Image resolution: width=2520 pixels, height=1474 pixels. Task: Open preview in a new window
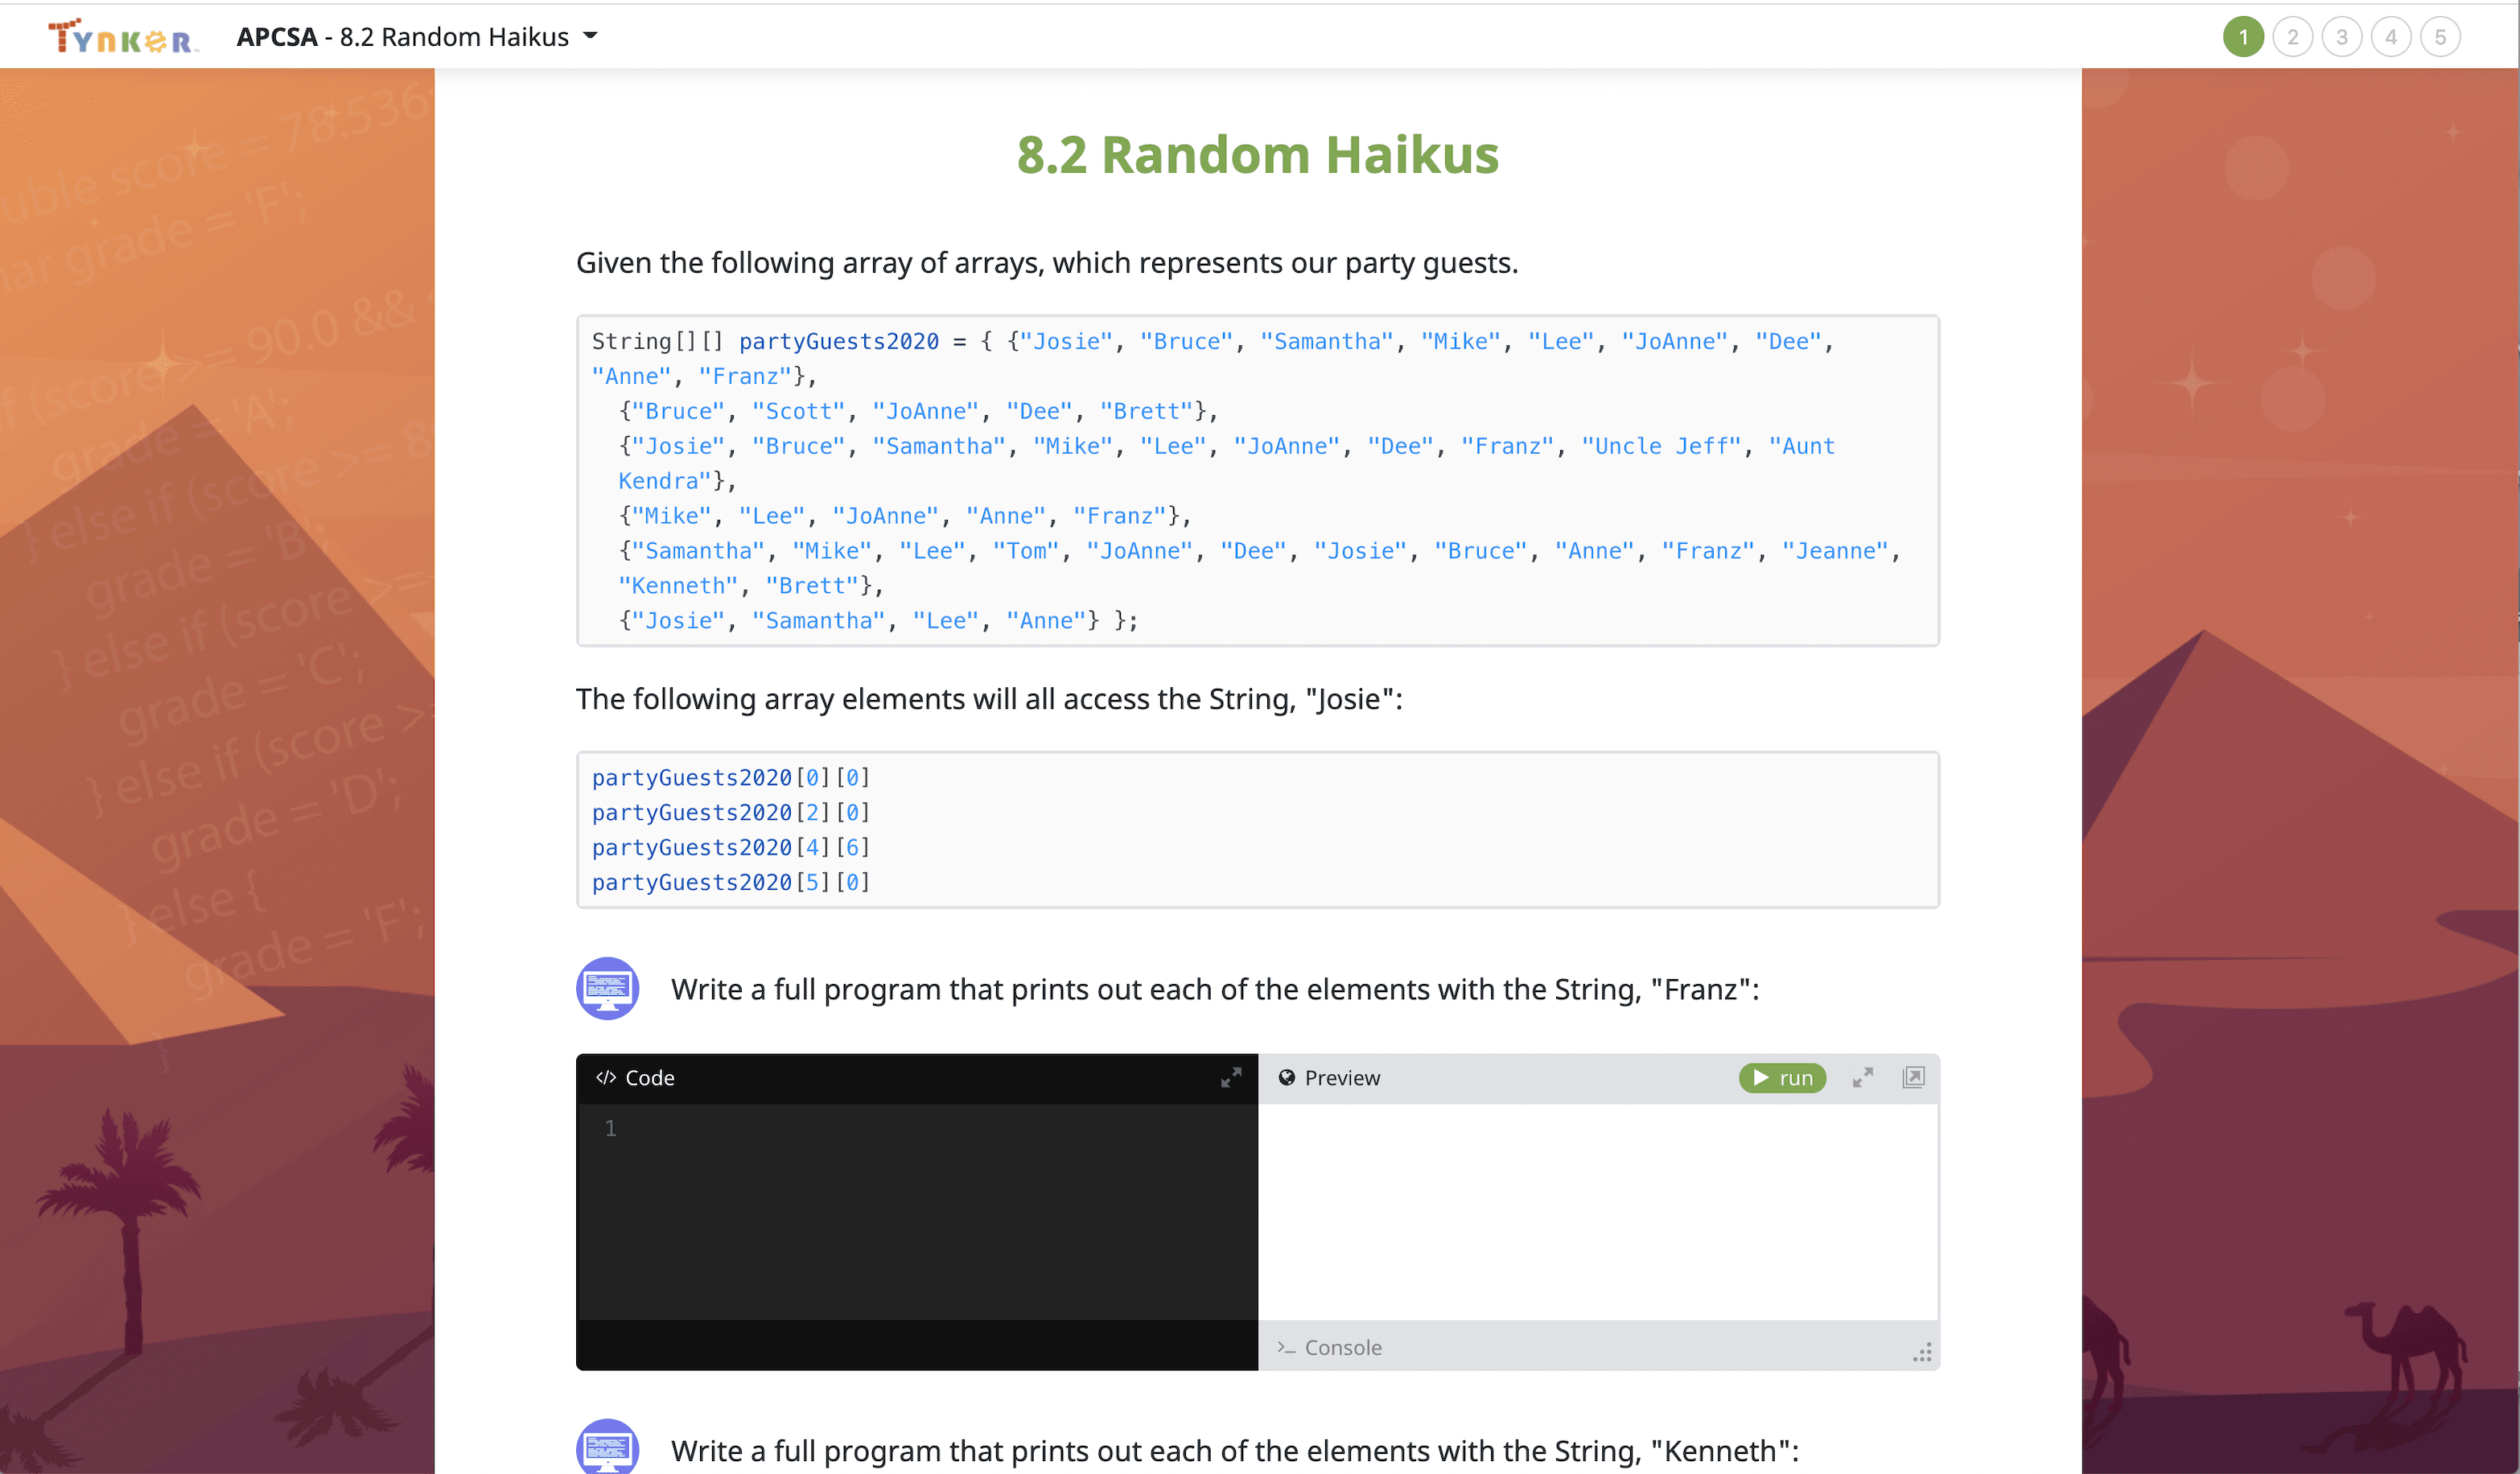[1913, 1077]
